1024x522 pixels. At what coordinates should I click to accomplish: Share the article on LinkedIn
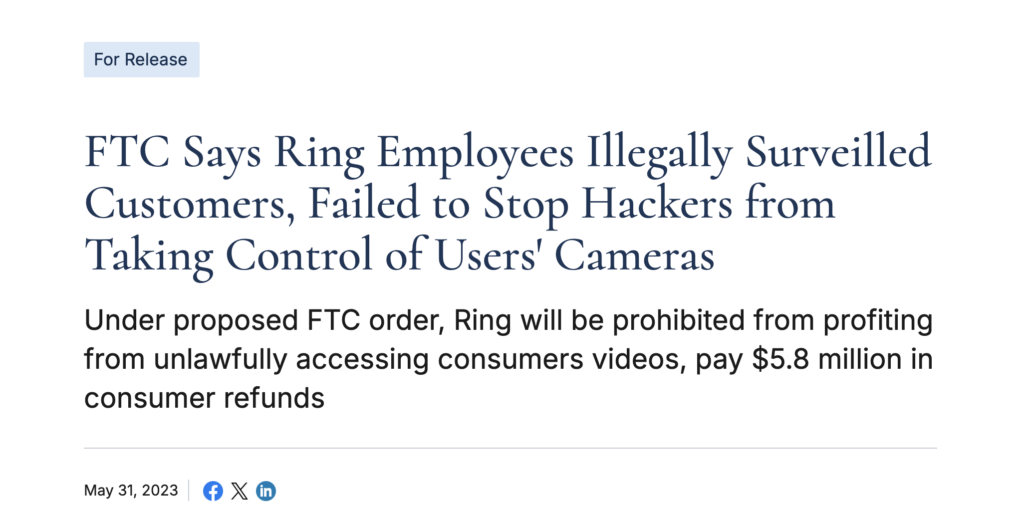266,491
